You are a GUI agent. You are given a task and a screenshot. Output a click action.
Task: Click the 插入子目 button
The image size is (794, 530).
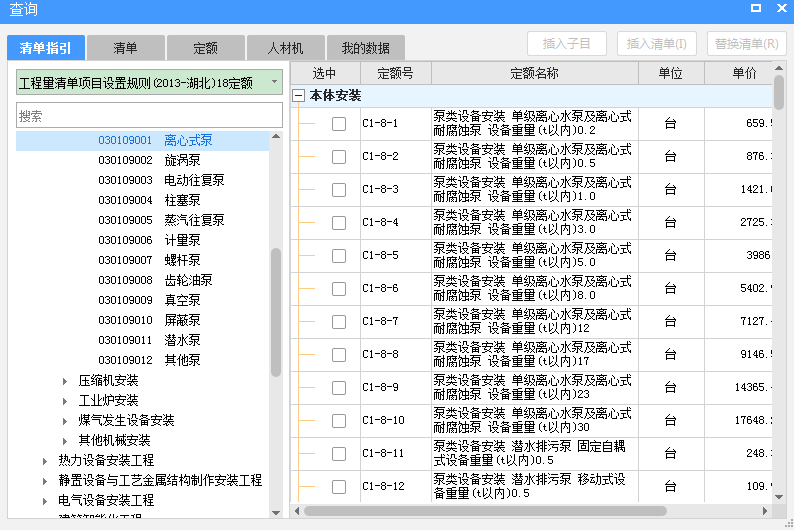567,44
